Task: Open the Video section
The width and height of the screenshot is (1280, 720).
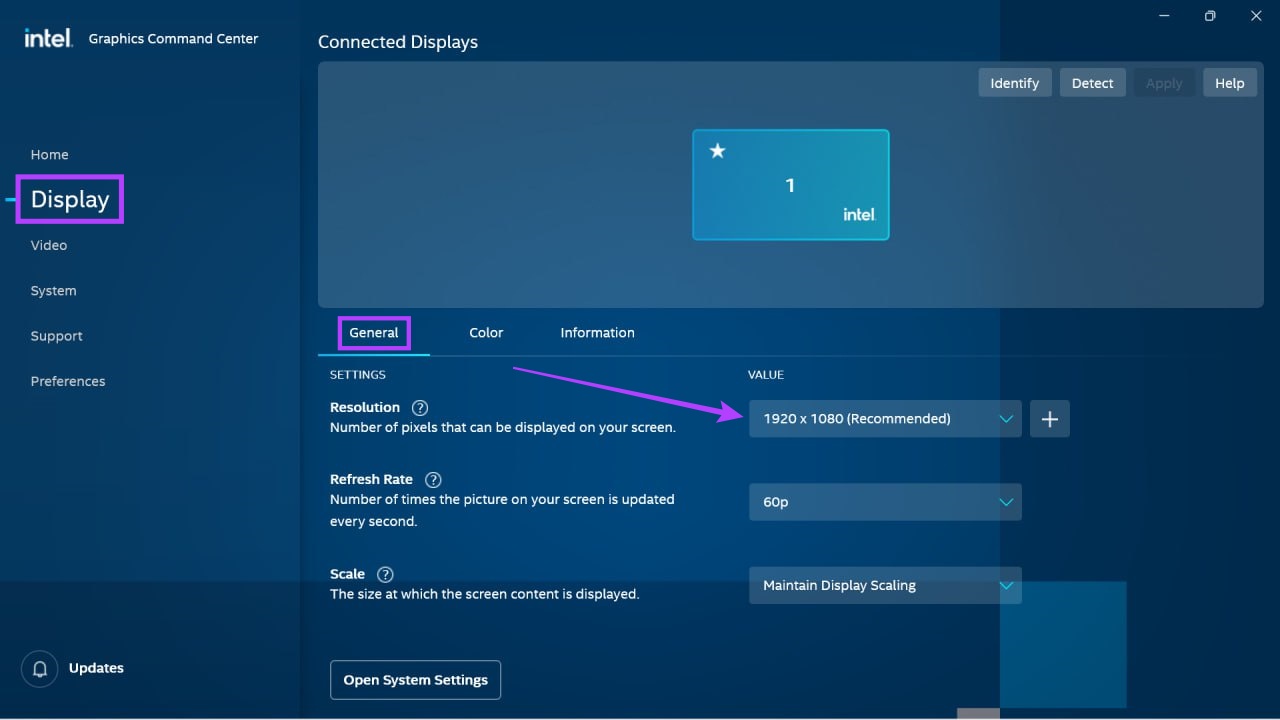Action: pos(49,246)
